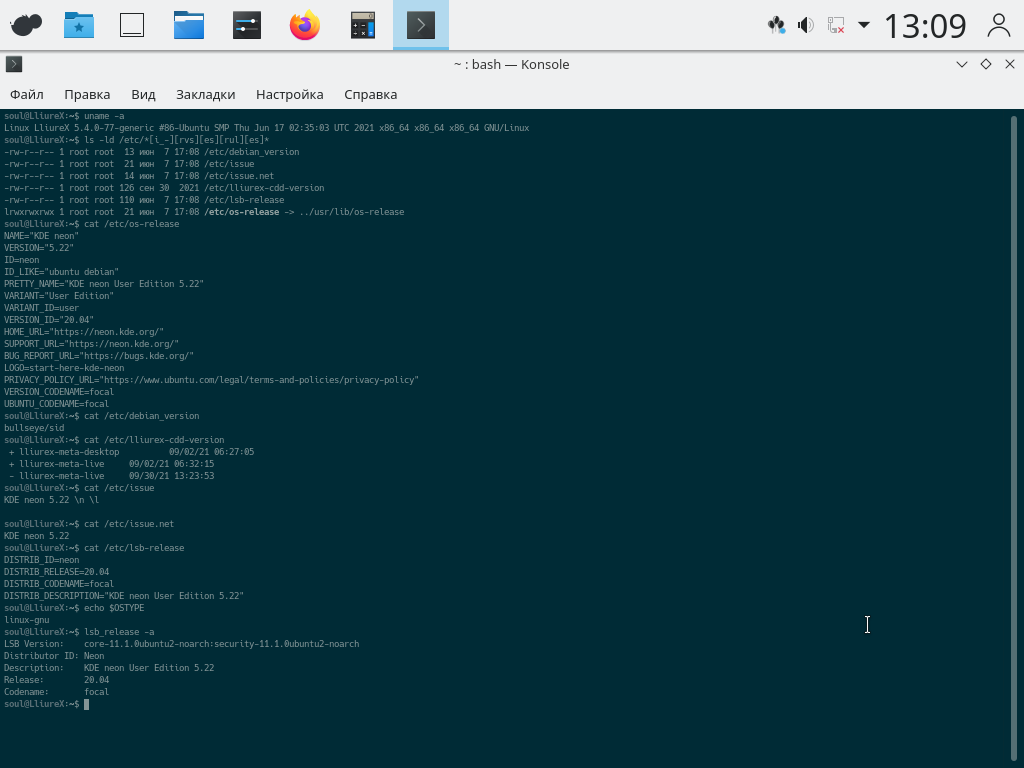The width and height of the screenshot is (1024, 768).
Task: Click the lliurex-meta-live line dated 09/30/21
Action: click(x=112, y=475)
